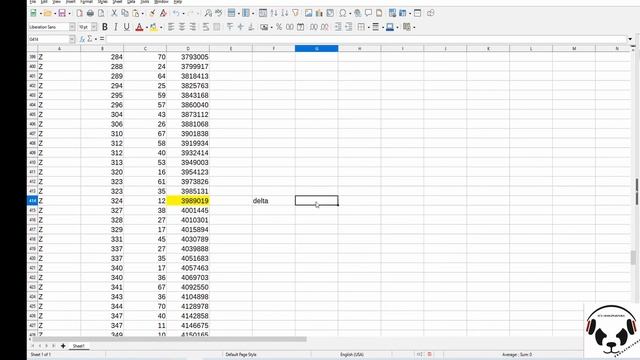Format cell as percent

[279, 27]
